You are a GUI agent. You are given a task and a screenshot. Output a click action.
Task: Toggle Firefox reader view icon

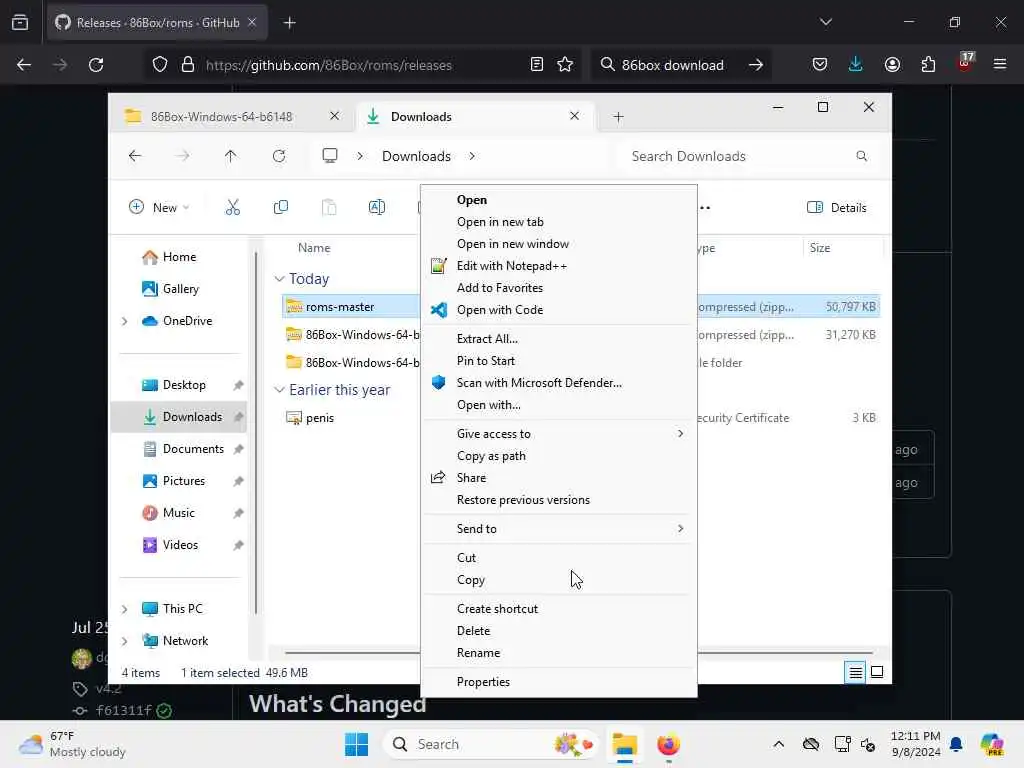tap(536, 65)
